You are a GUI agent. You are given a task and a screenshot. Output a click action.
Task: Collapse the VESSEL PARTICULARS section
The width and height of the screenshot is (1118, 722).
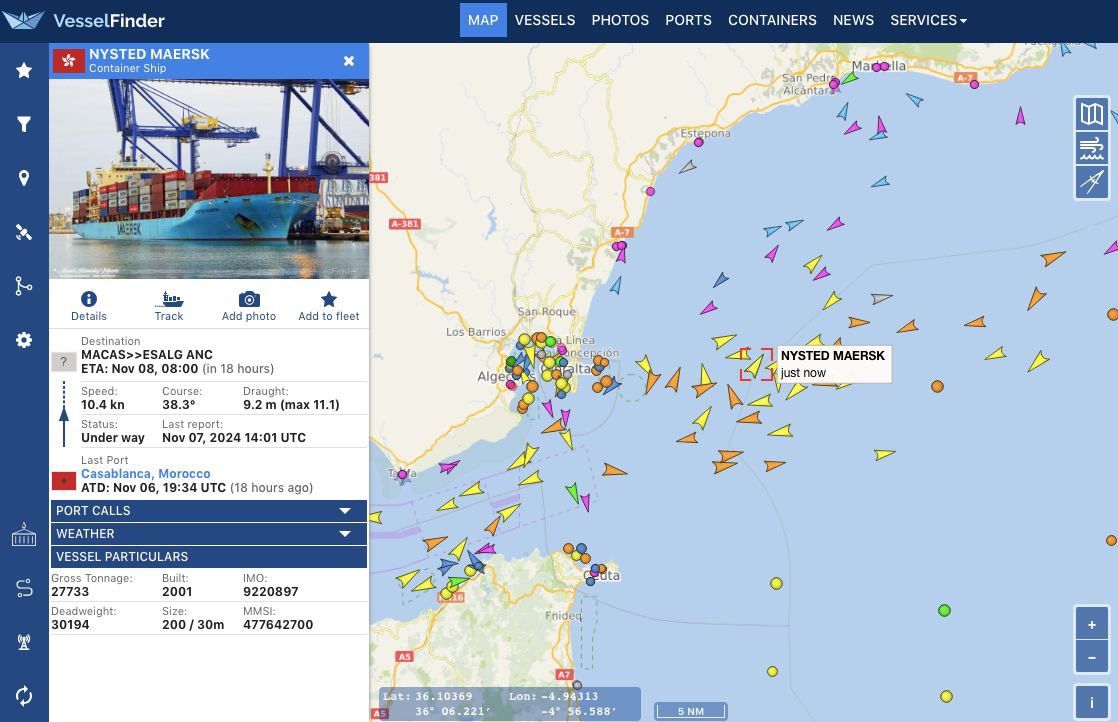tap(209, 557)
